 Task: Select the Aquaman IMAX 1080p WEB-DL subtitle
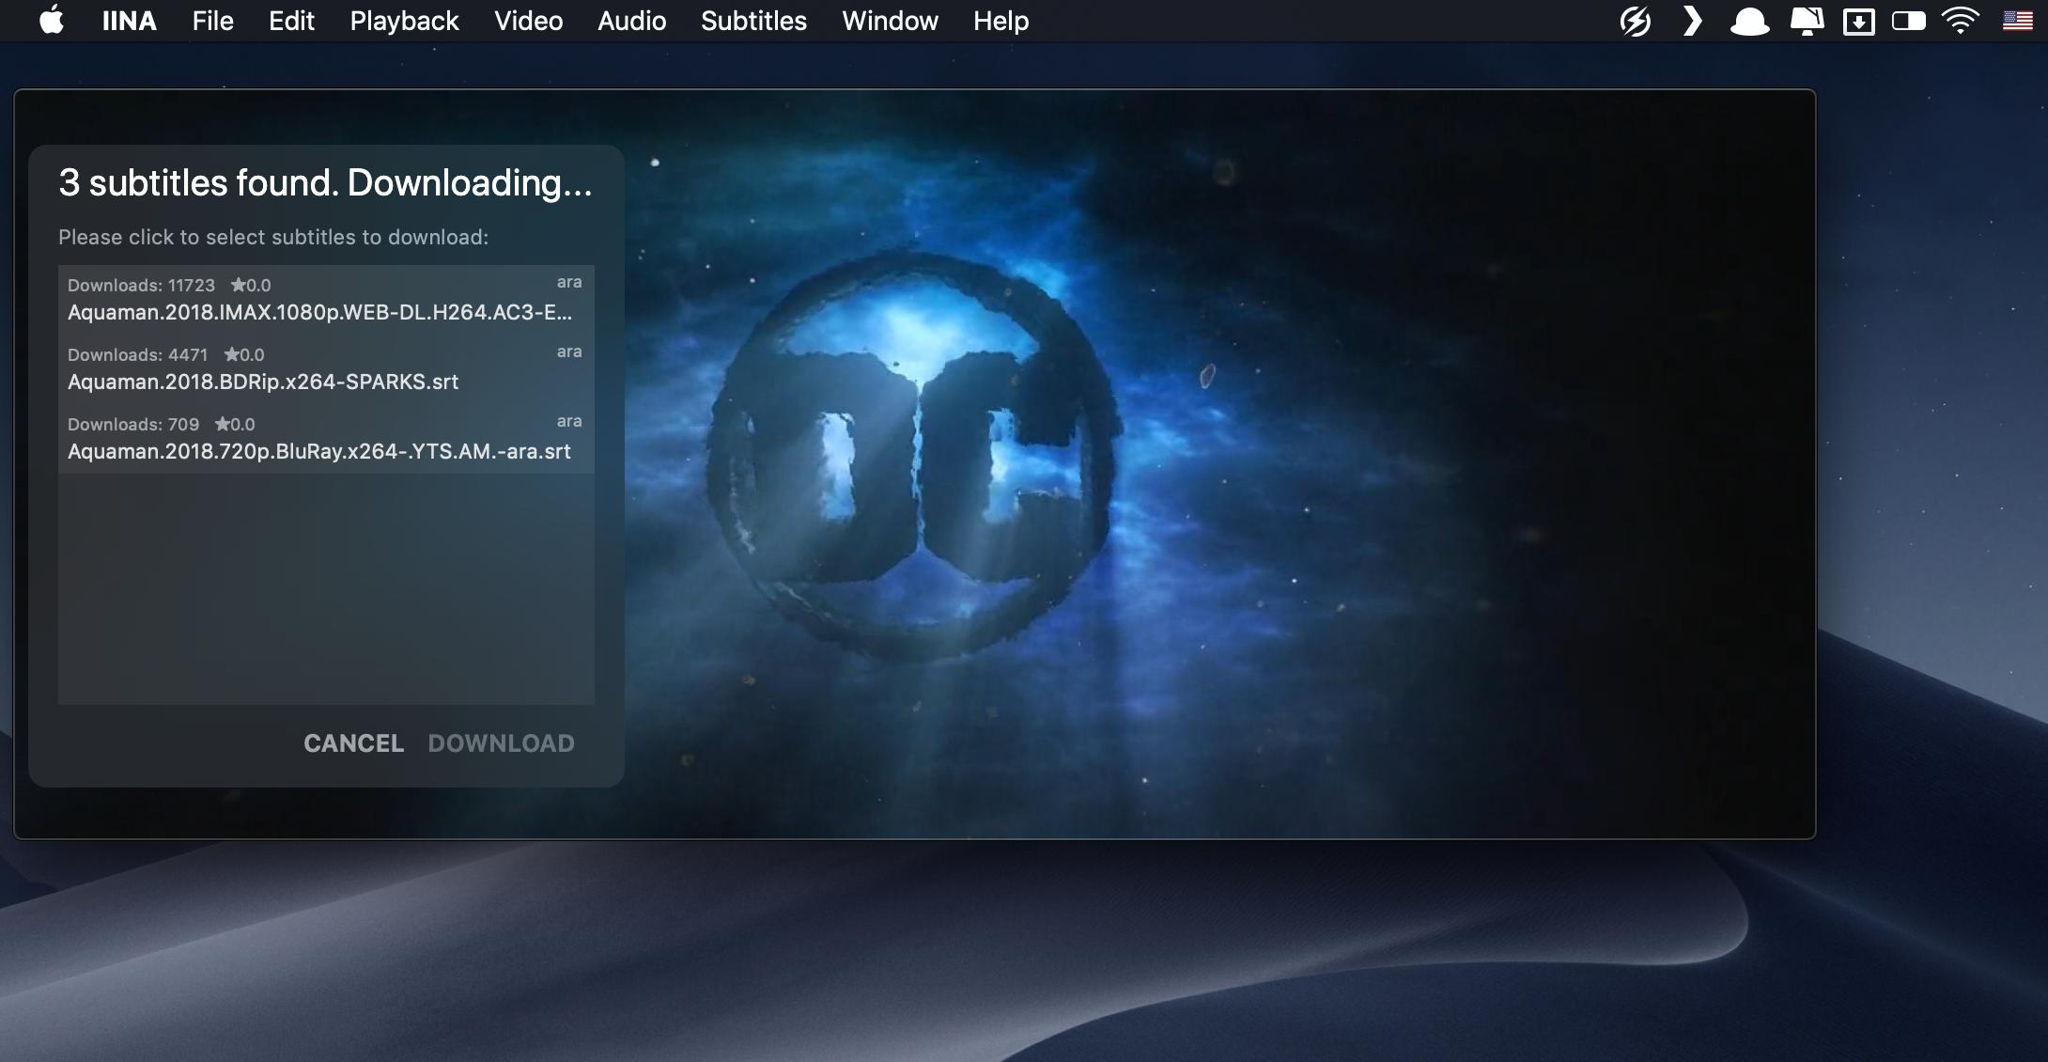tap(326, 300)
